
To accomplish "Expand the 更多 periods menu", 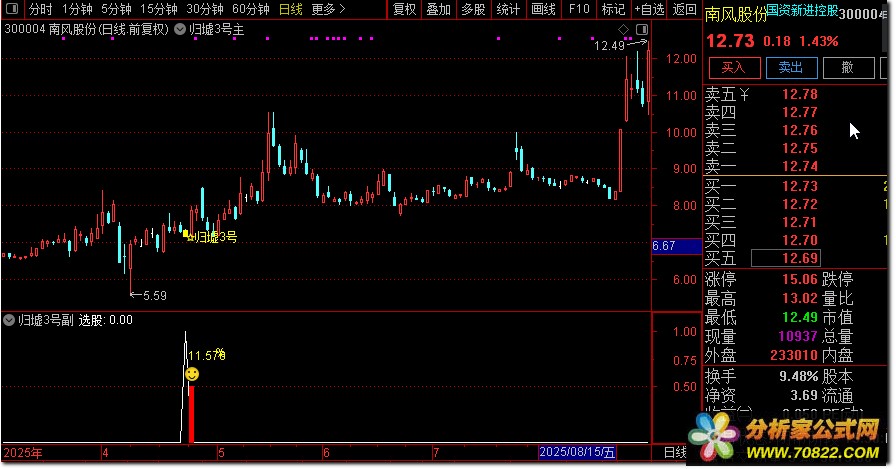I will tap(329, 9).
